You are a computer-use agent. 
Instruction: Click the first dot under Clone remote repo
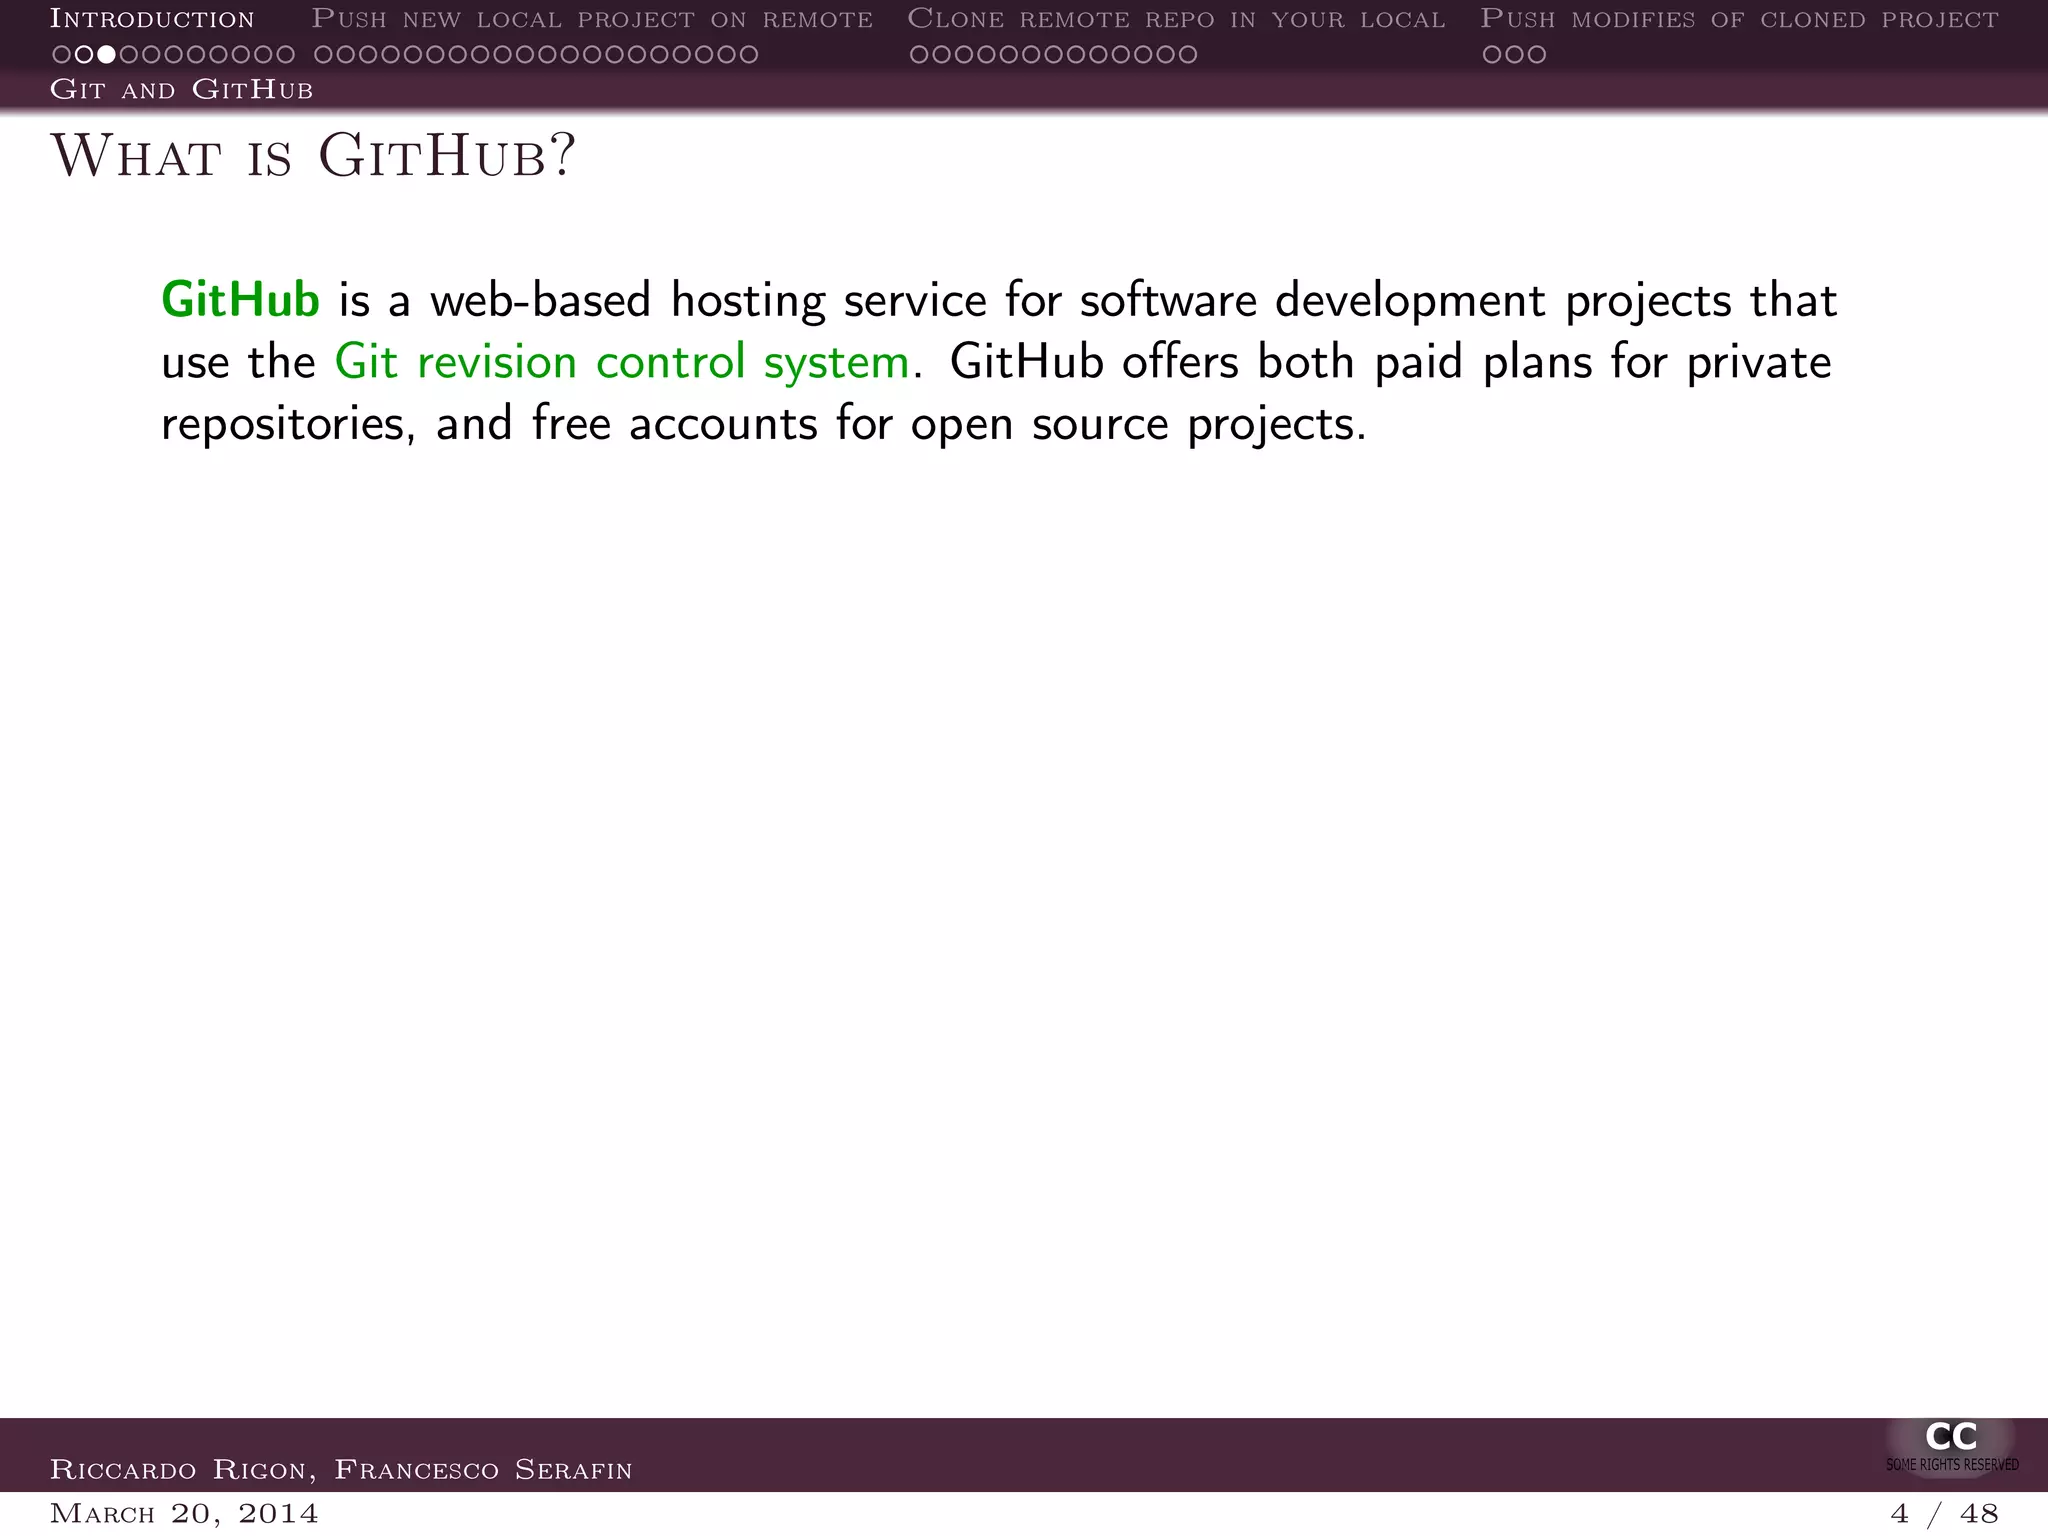tap(919, 54)
